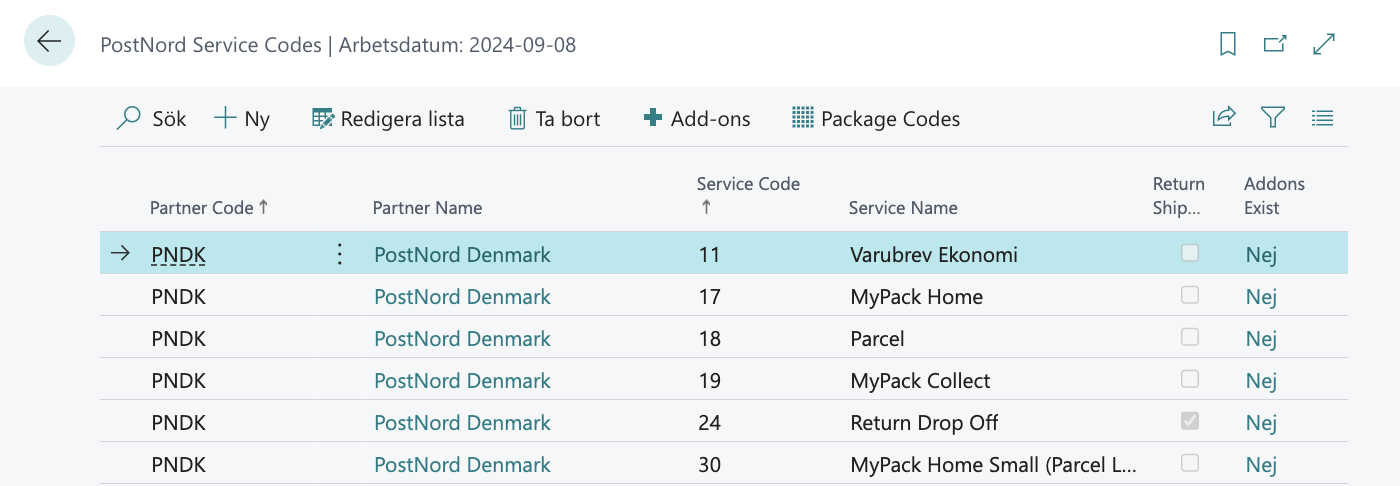Select service code 24 cell
The height and width of the screenshot is (486, 1400).
(709, 422)
